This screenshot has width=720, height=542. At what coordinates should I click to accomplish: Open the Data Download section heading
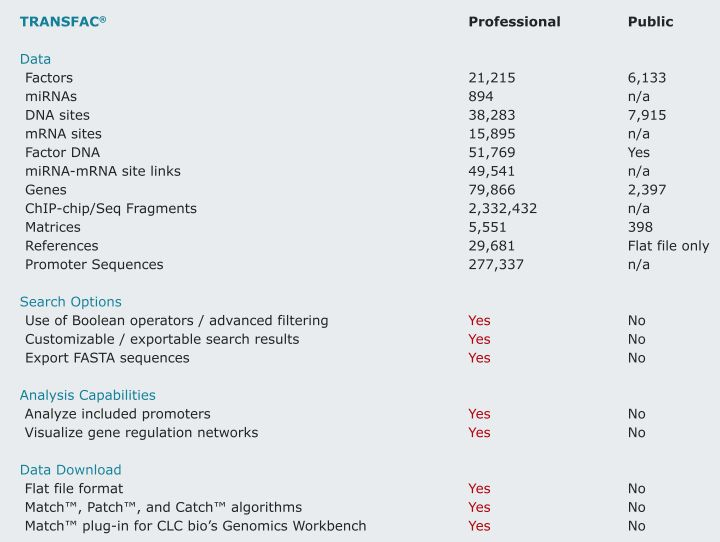70,470
